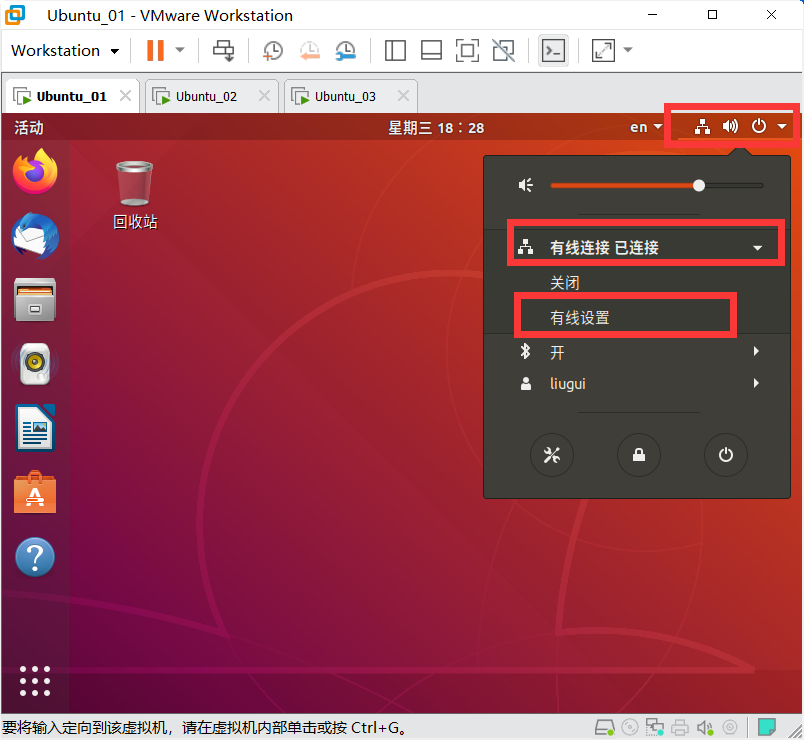Select 关闭 to turn off wired connection
The height and width of the screenshot is (740, 804).
565,283
